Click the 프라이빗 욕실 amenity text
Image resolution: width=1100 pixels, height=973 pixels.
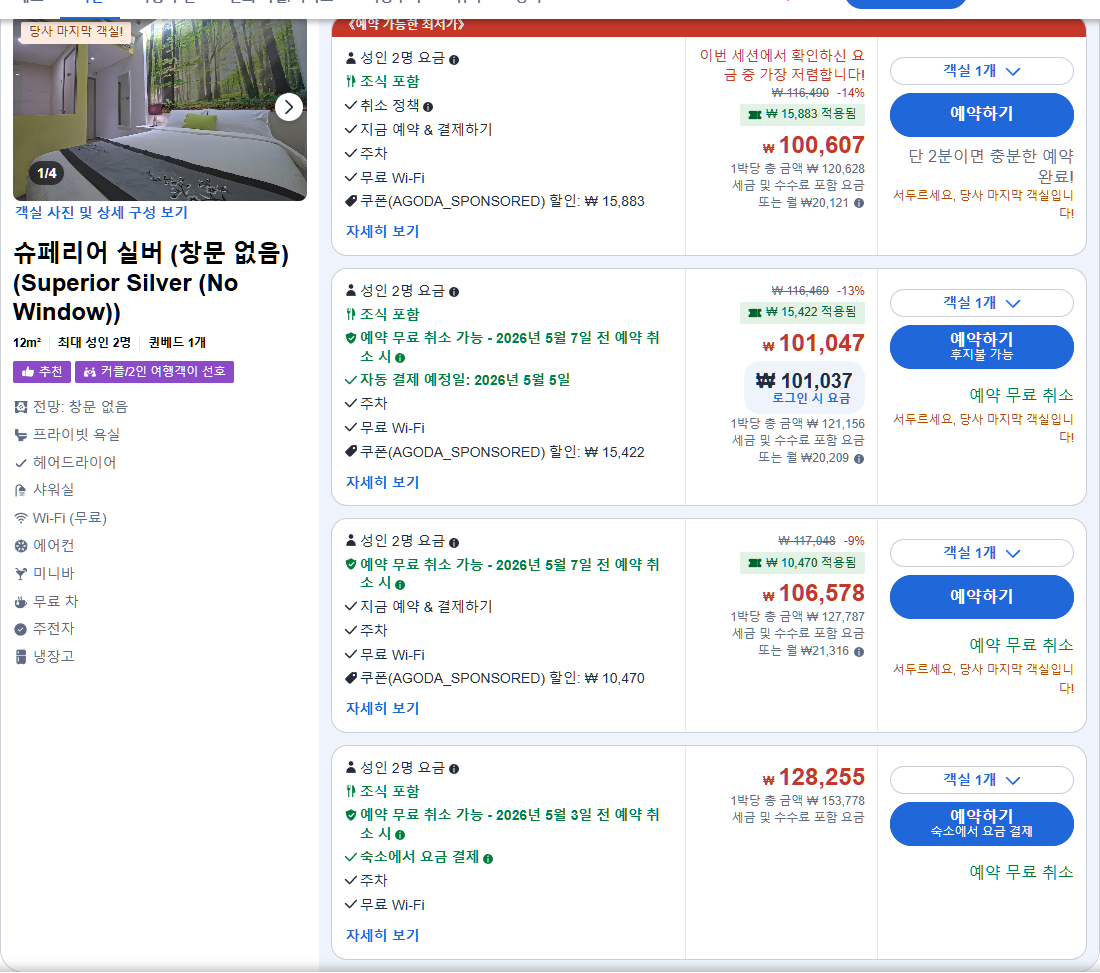tap(76, 435)
